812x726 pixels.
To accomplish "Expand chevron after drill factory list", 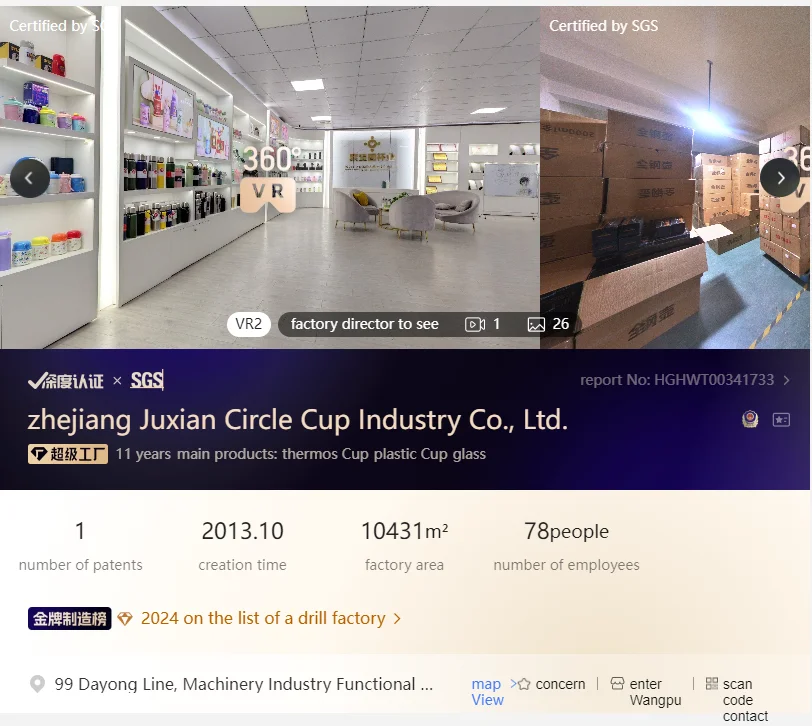I will [x=397, y=619].
